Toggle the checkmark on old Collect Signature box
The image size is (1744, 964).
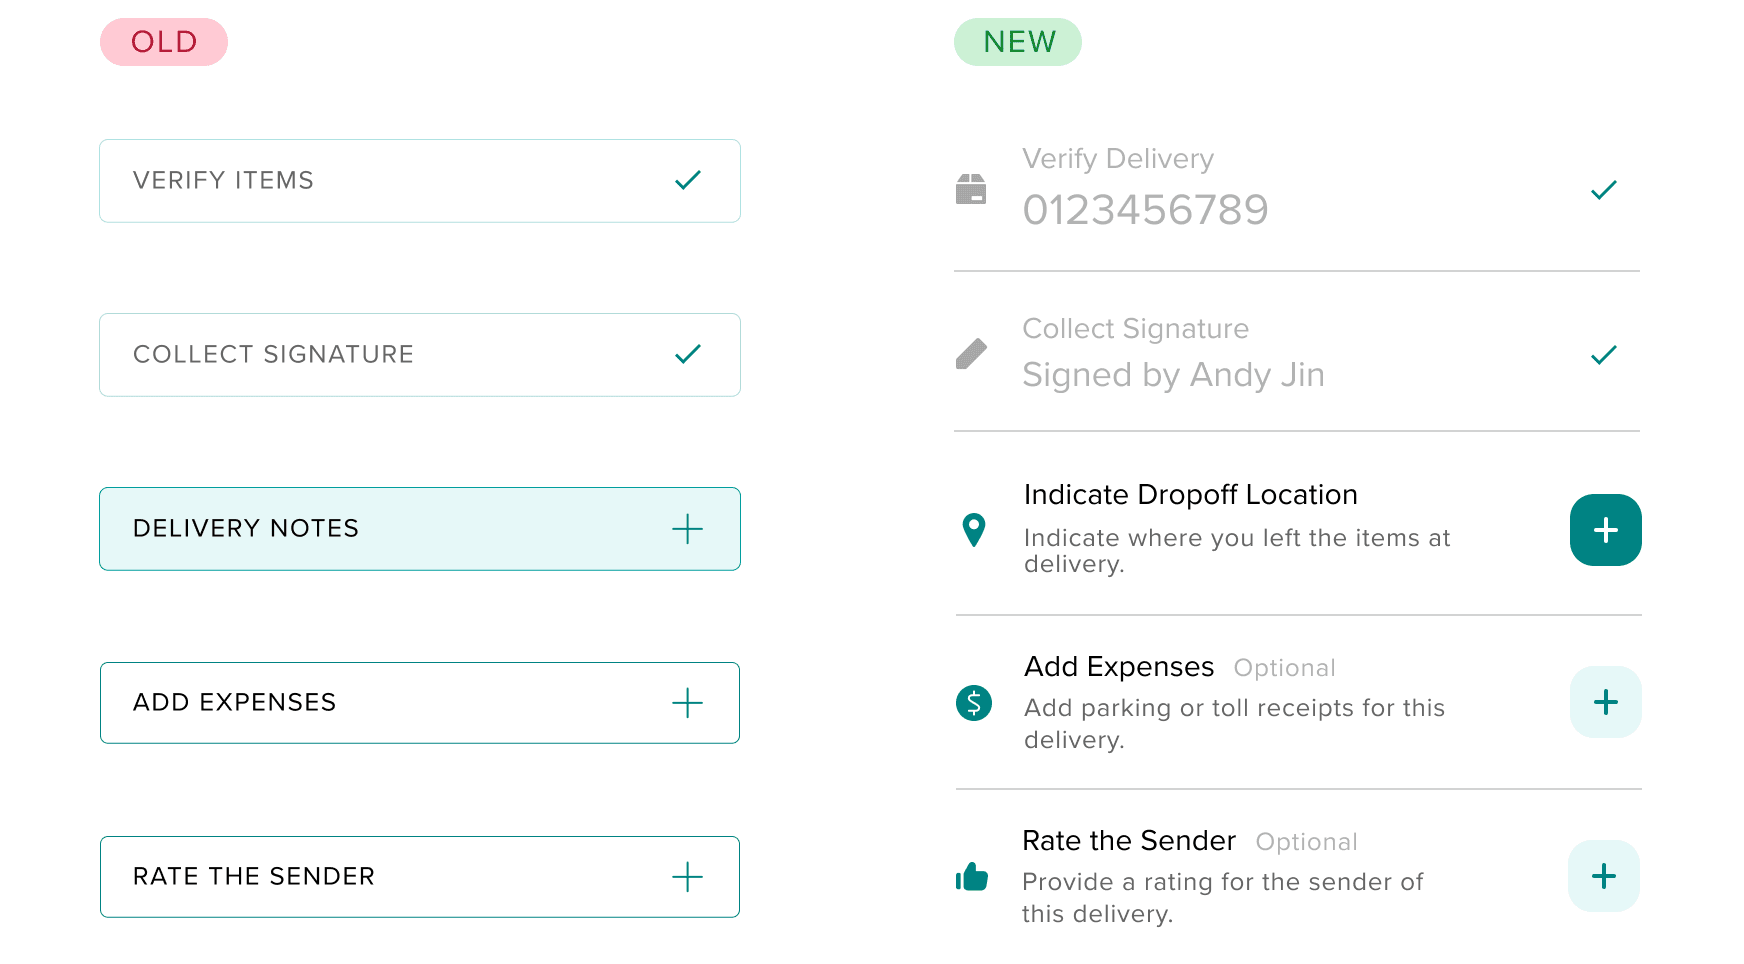[x=687, y=355]
